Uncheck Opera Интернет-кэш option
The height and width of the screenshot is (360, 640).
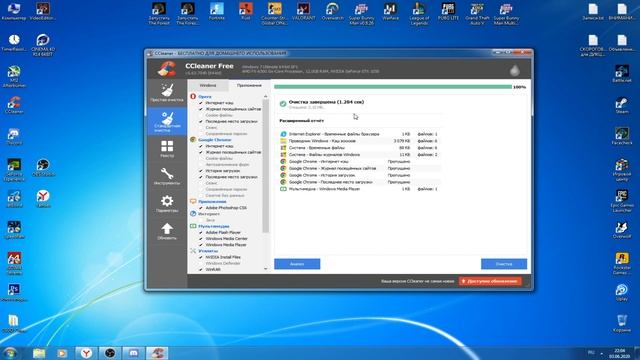tap(201, 103)
